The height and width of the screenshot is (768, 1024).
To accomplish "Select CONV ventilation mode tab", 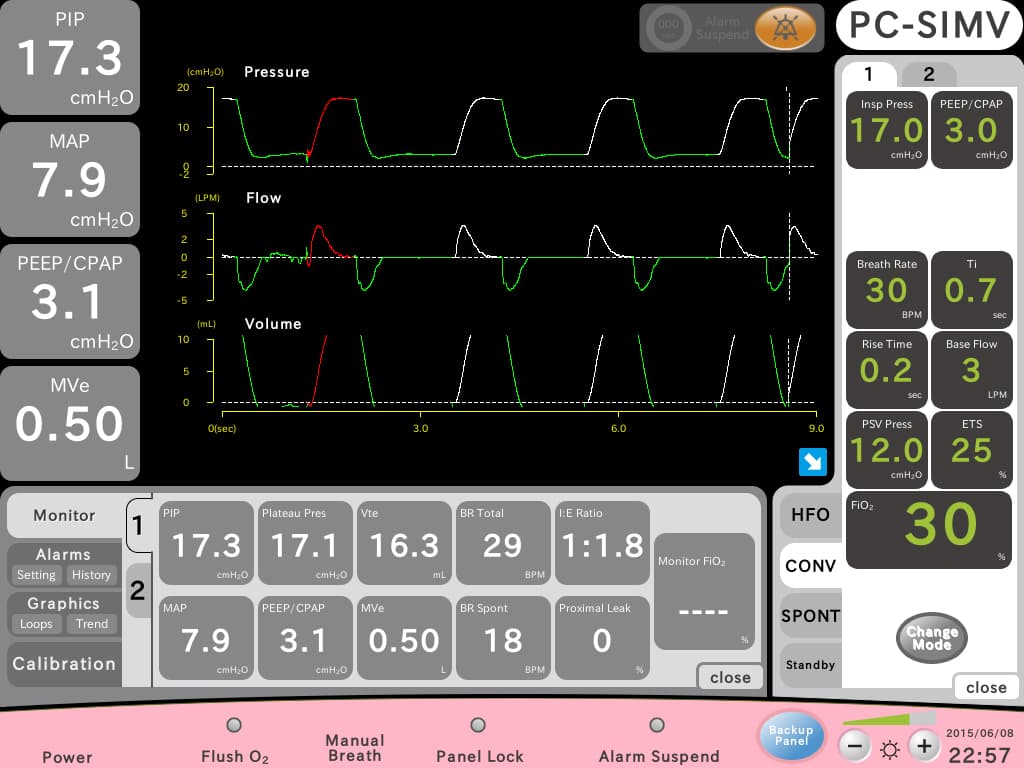I will [810, 566].
